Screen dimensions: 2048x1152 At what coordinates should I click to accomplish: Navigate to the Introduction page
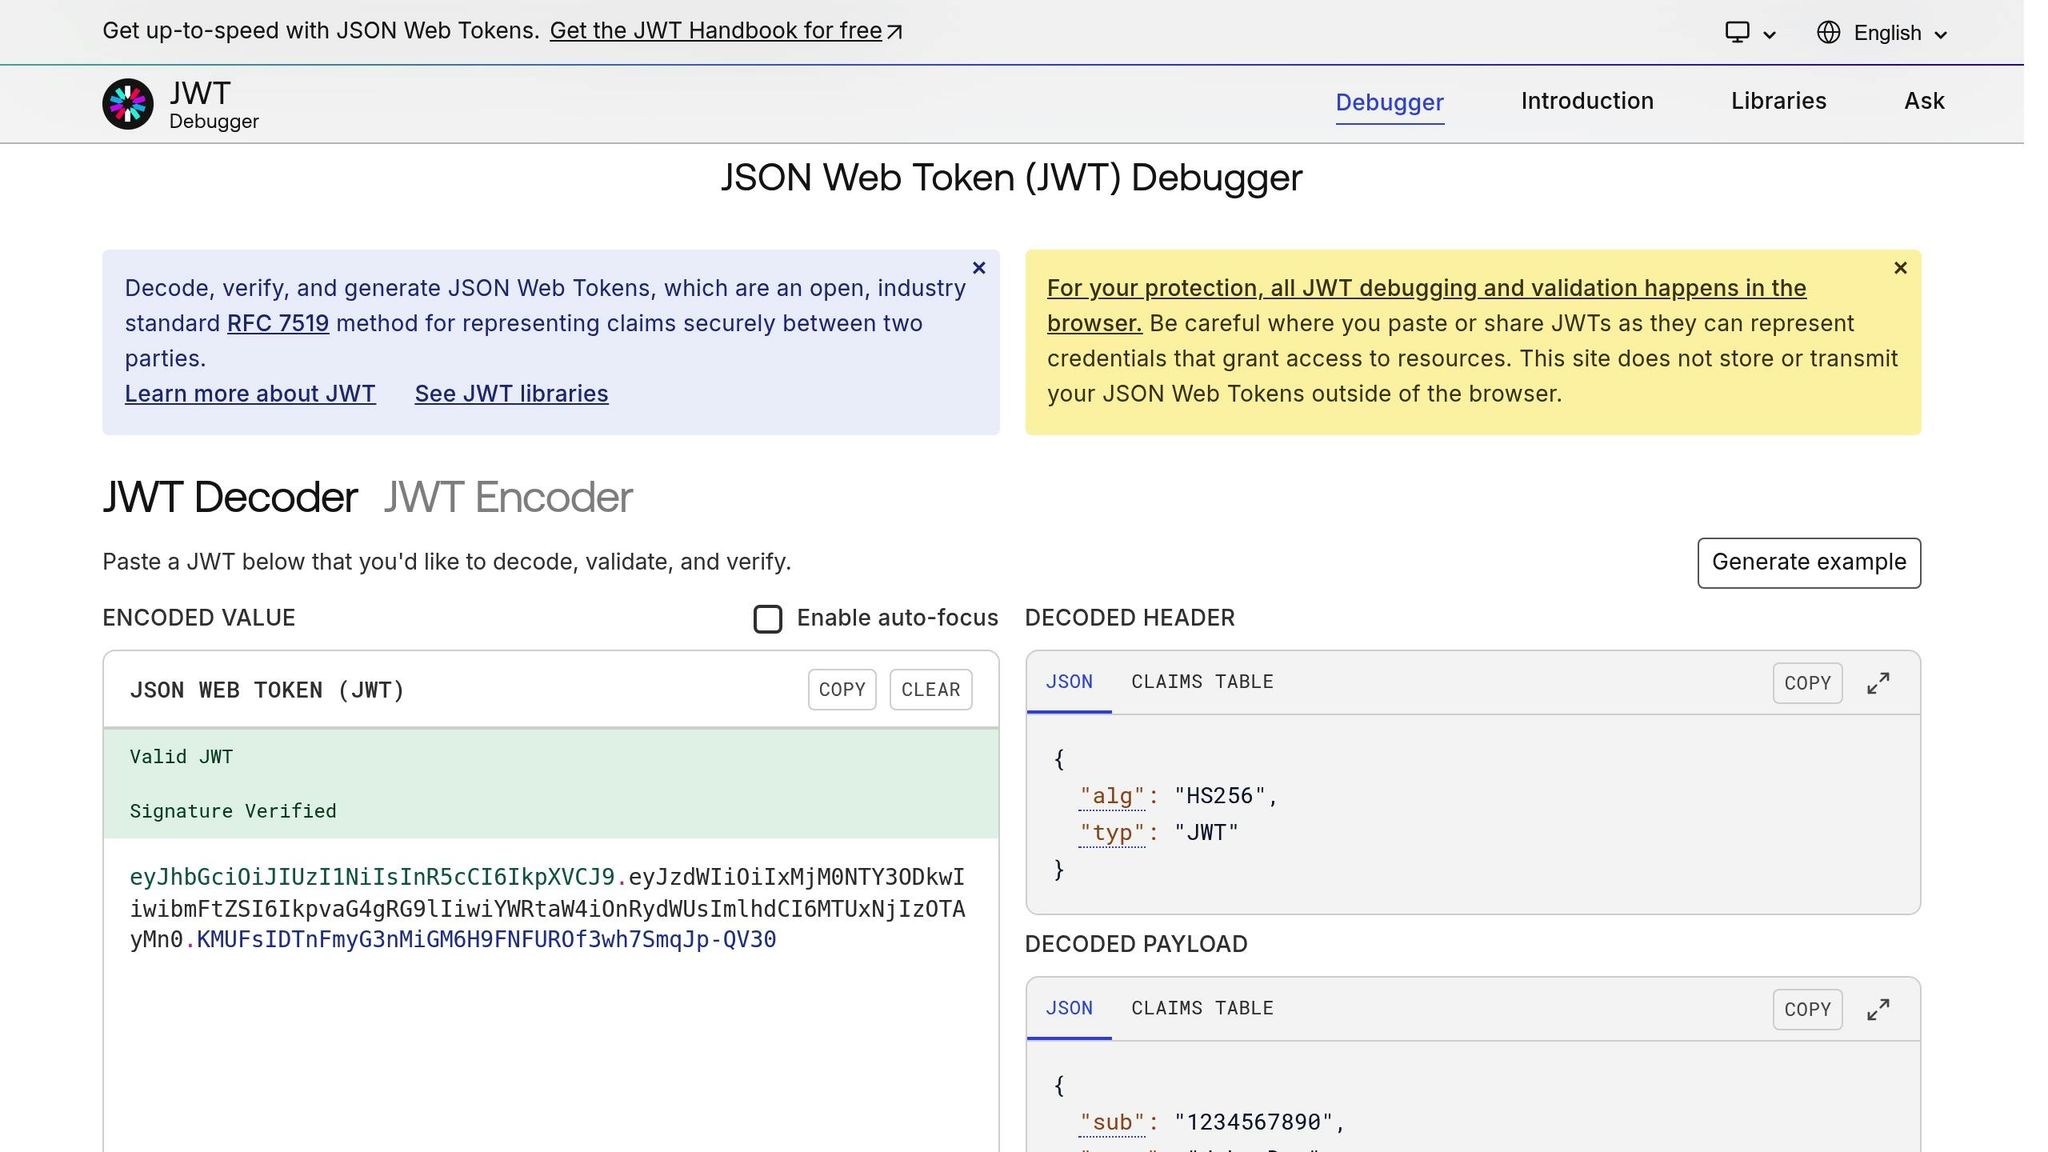pos(1586,101)
